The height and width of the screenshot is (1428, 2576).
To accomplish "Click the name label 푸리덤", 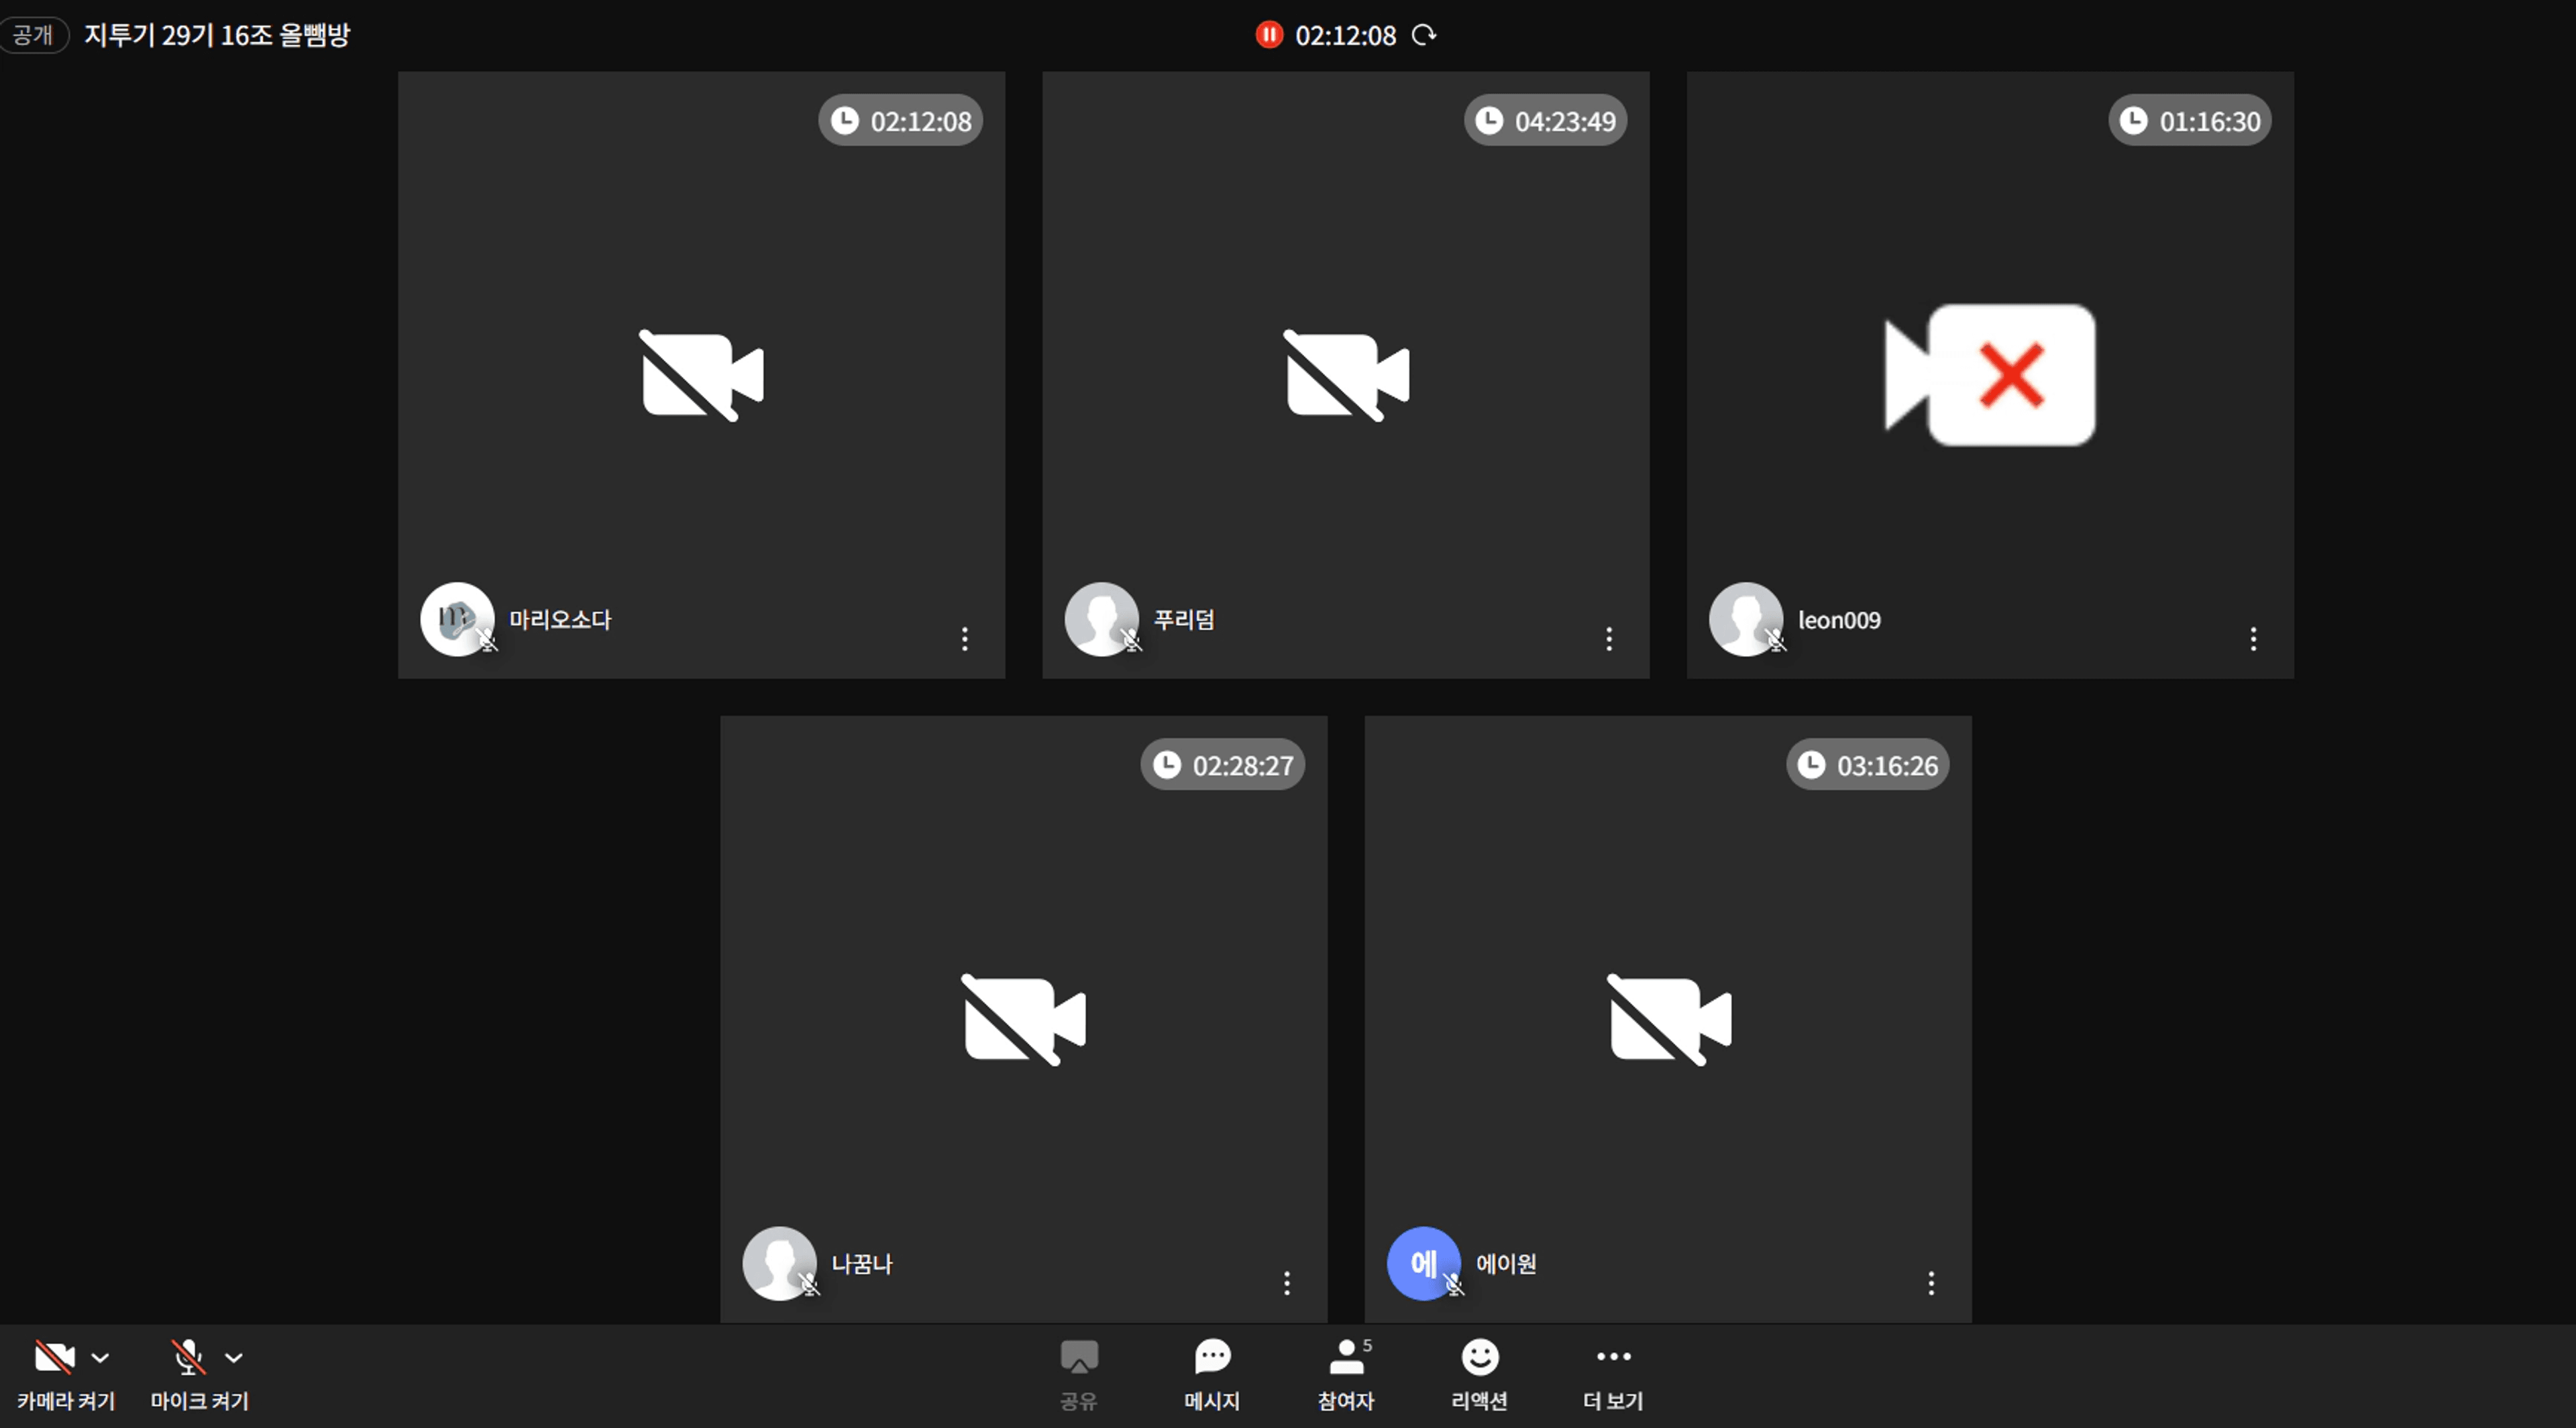I will coord(1184,619).
